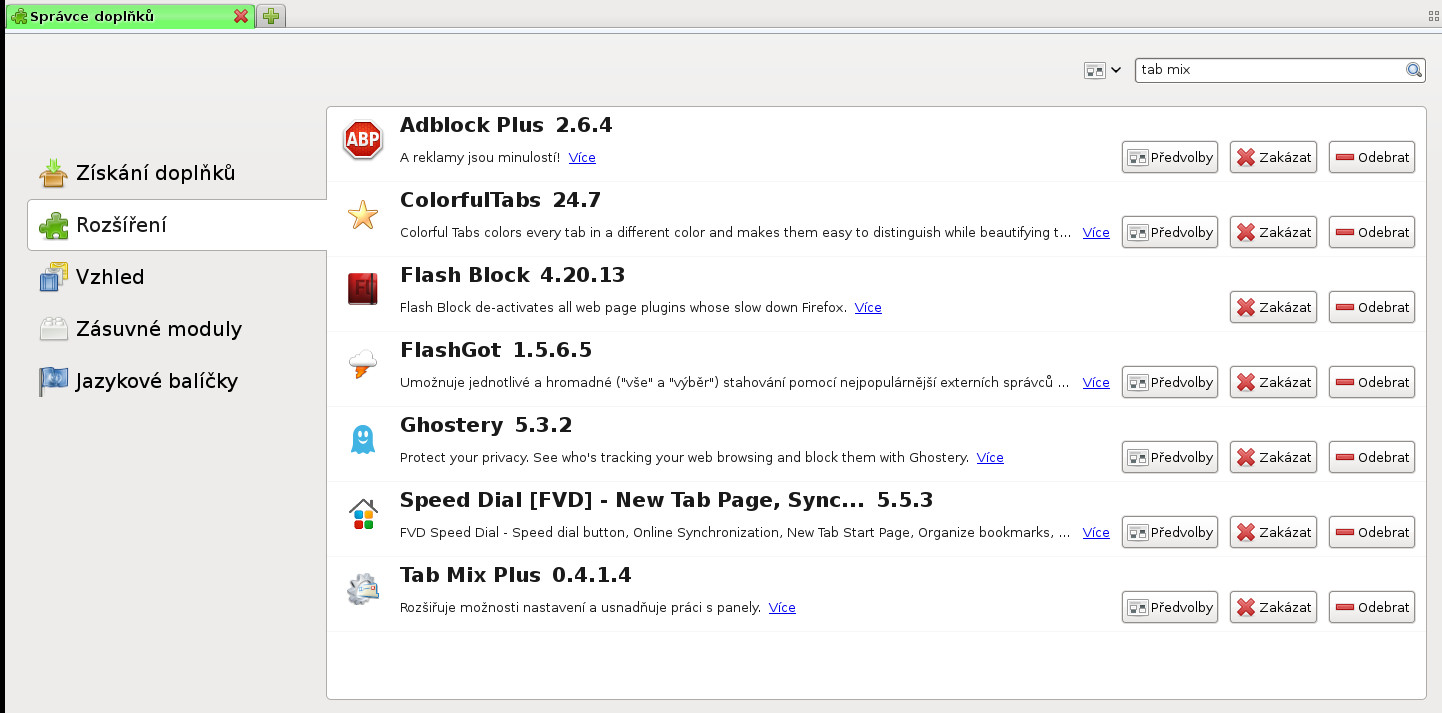
Task: Click the Vzhled themes icon
Action: (x=53, y=277)
